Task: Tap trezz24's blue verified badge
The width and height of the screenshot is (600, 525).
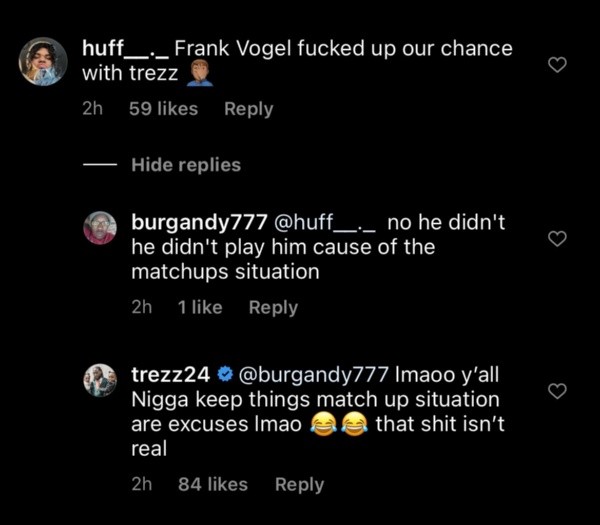Action: pyautogui.click(x=225, y=374)
